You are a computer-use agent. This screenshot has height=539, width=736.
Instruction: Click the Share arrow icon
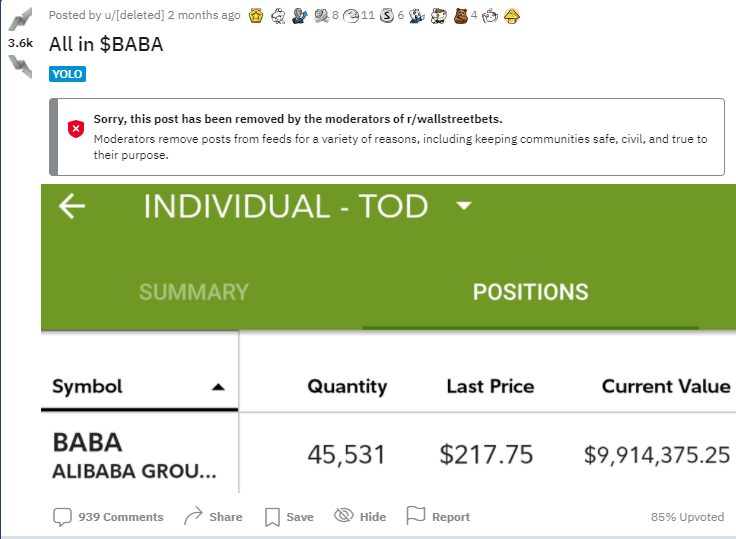pyautogui.click(x=194, y=516)
